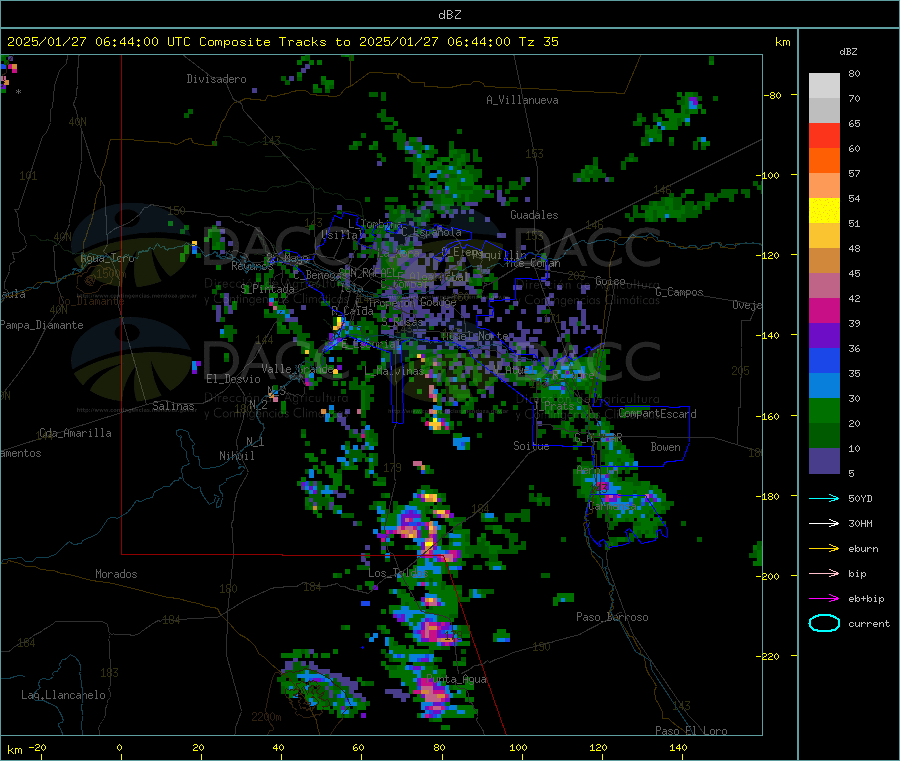
Task: Click the 'A_Villanueva' place label on map
Action: click(522, 100)
